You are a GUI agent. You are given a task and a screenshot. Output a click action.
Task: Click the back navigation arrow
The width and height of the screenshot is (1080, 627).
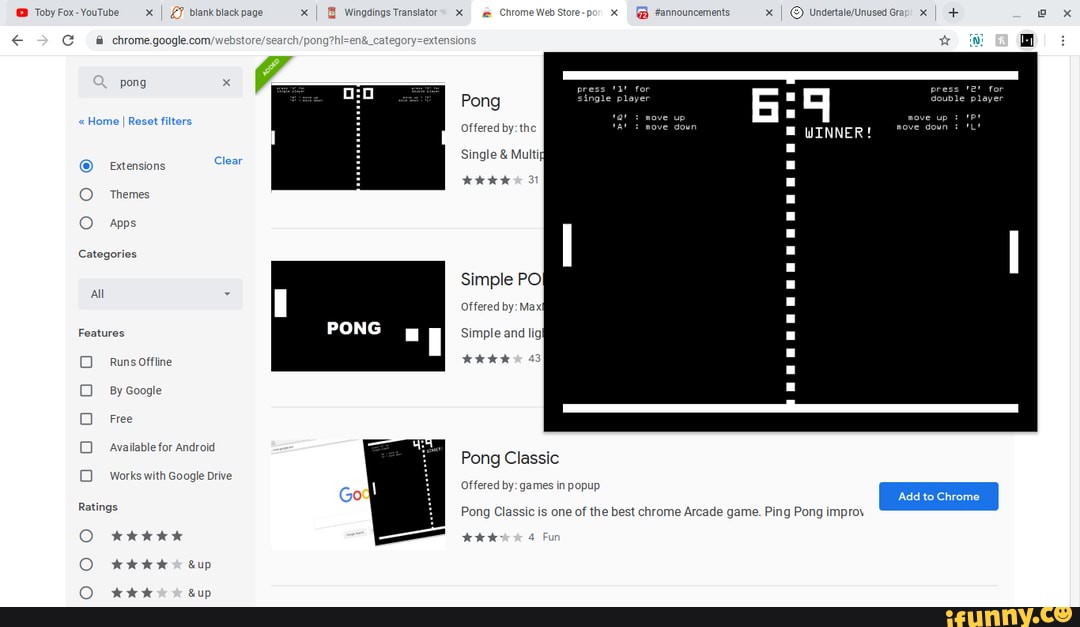point(17,40)
